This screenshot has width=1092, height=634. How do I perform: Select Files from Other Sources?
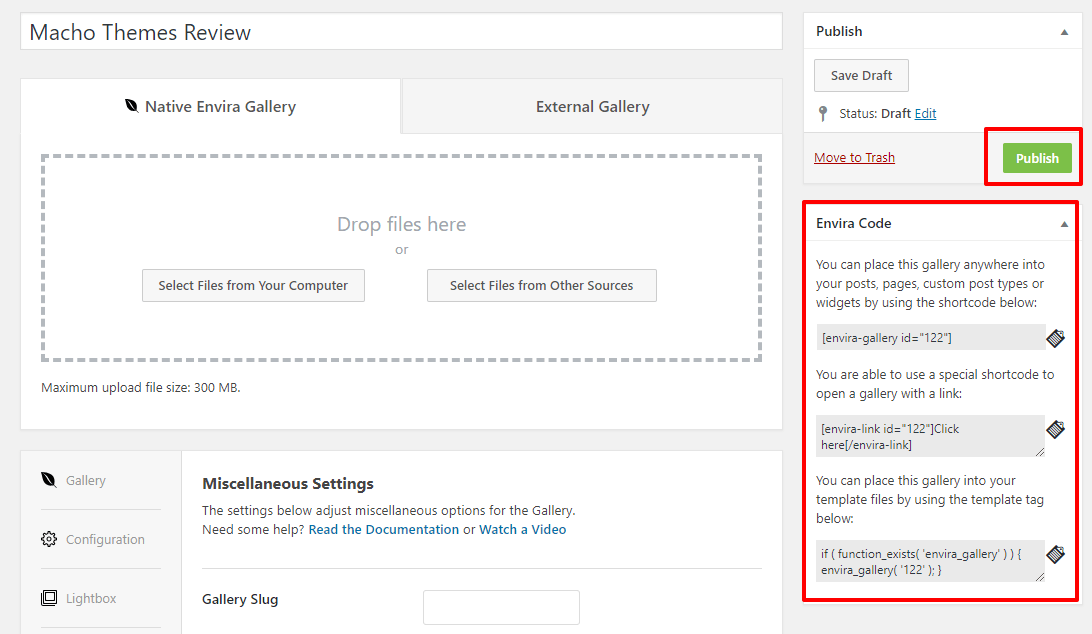pos(542,286)
